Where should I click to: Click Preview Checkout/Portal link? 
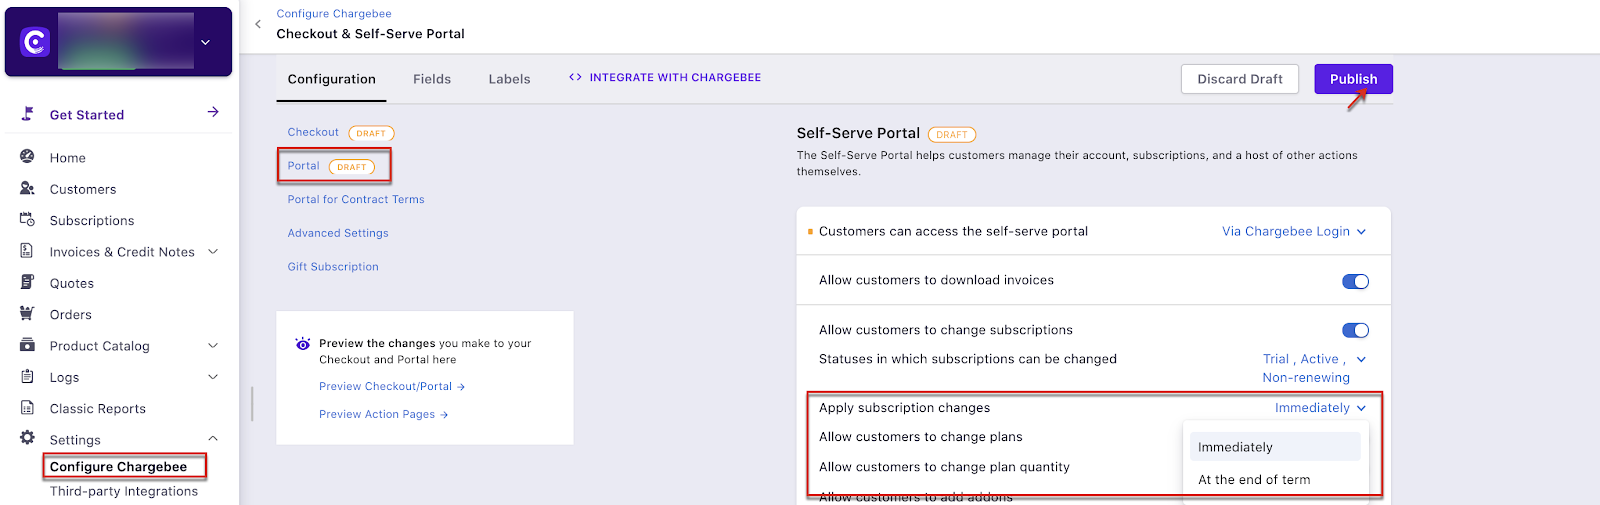tap(392, 386)
